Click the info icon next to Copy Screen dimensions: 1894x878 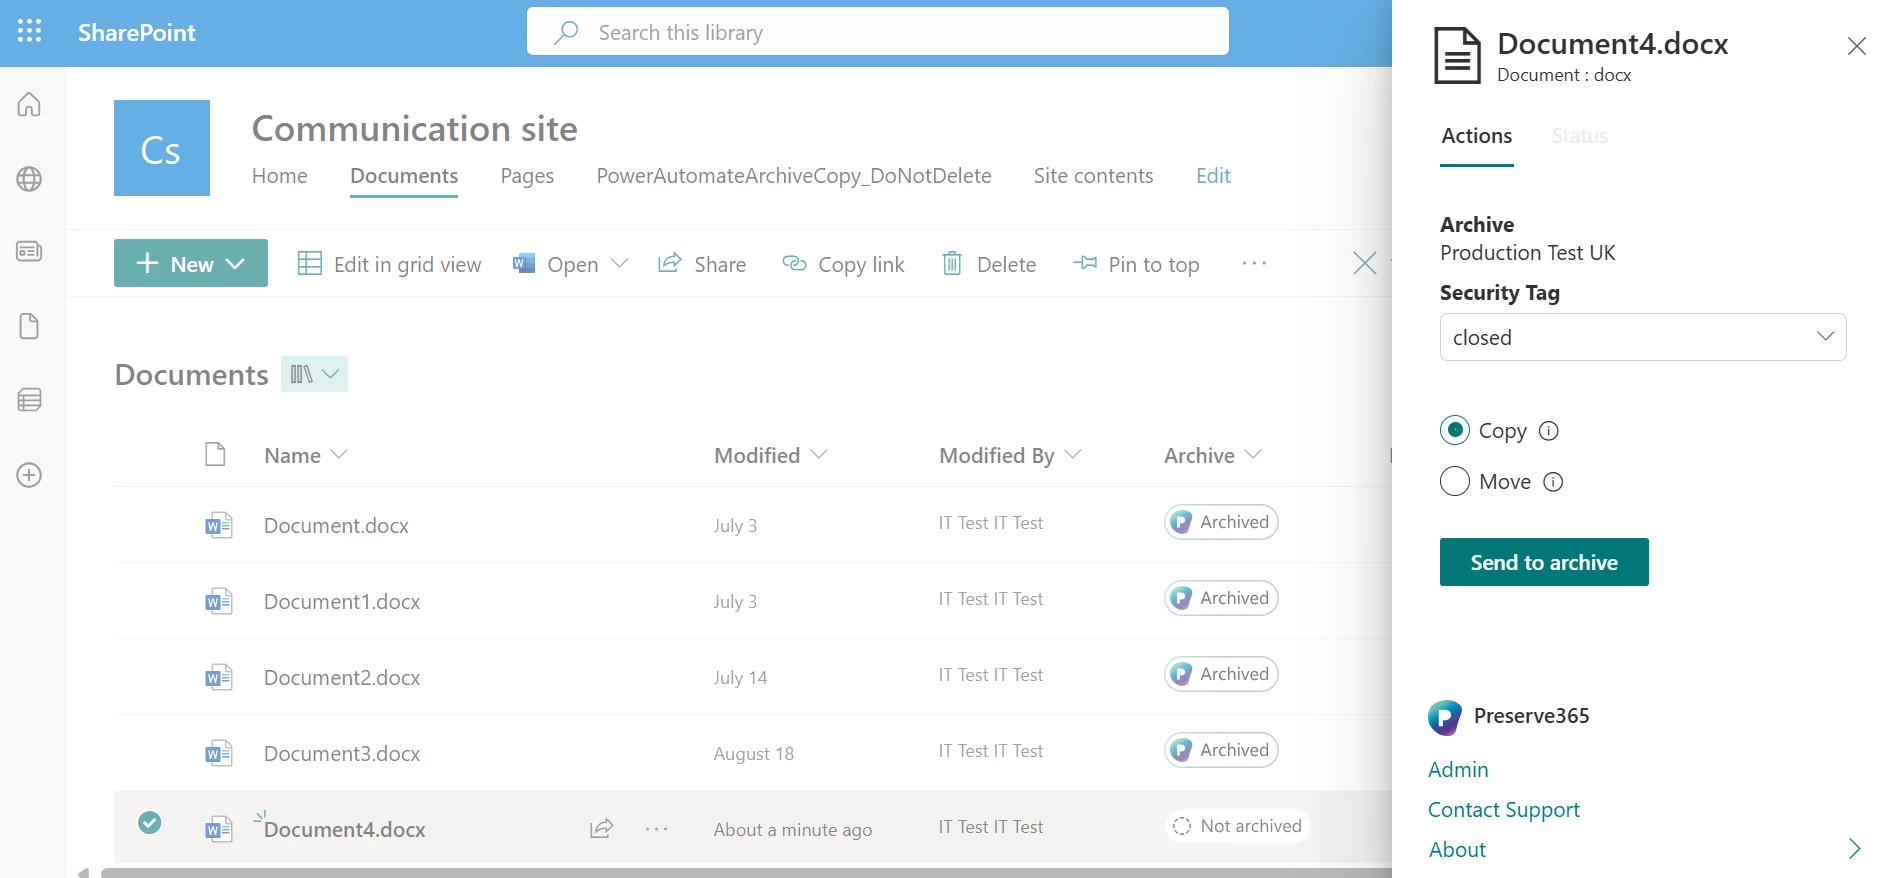[x=1549, y=431]
